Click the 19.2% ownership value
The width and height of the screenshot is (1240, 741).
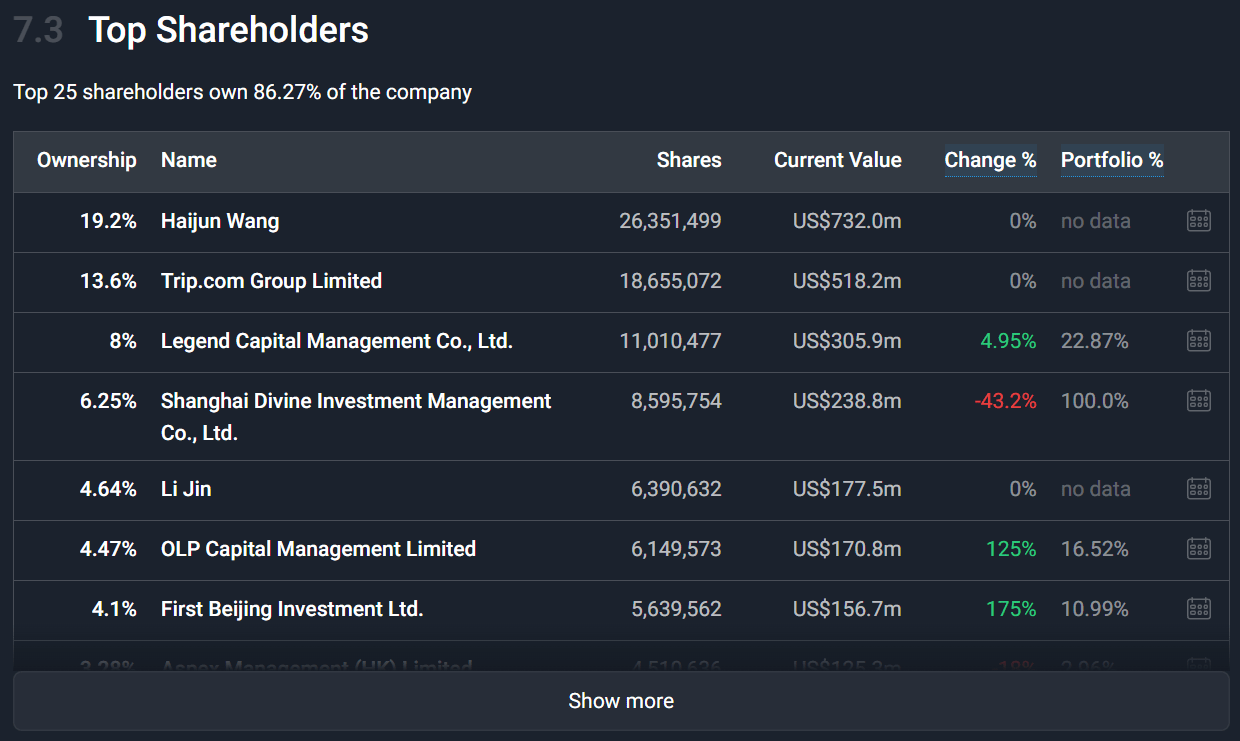click(108, 221)
